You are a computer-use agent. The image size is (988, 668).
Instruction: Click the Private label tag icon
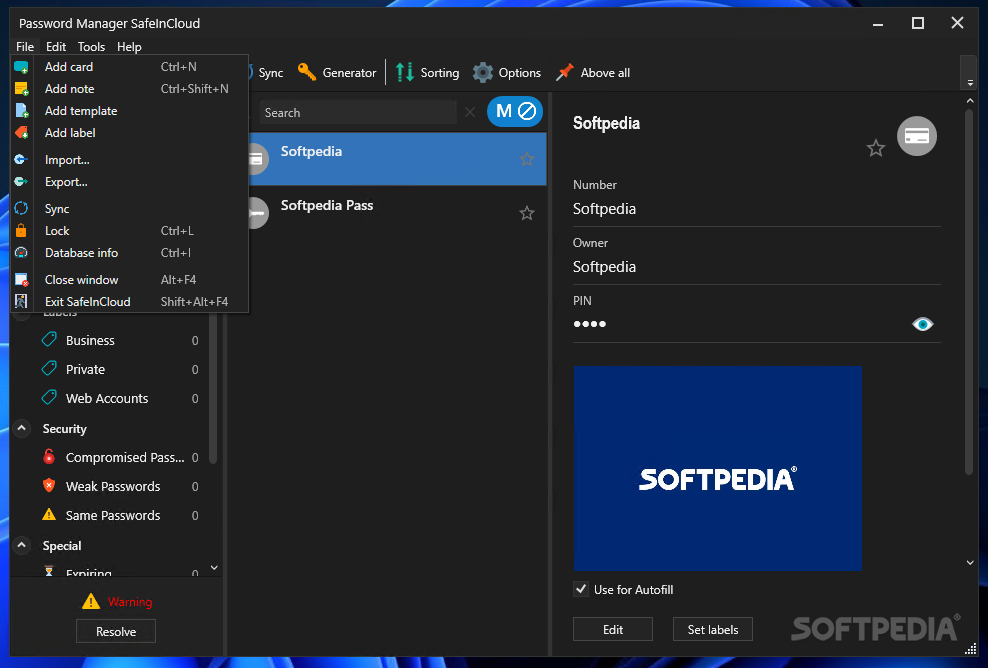pyautogui.click(x=49, y=369)
